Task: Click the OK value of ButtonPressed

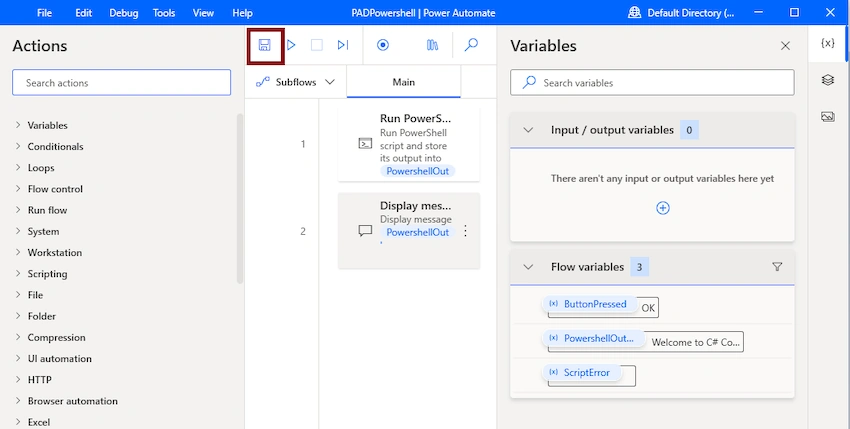Action: 648,308
